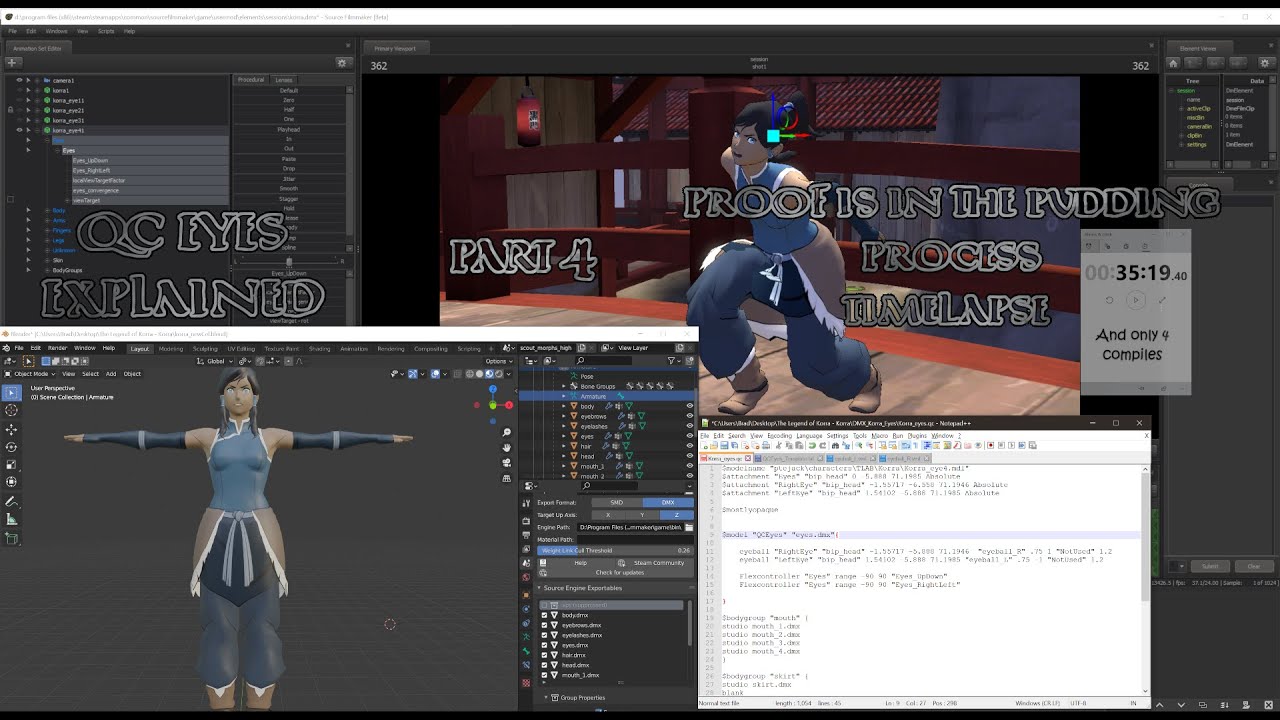1280x720 pixels.
Task: Toggle hair.dmx exportable checkbox
Action: click(x=545, y=655)
